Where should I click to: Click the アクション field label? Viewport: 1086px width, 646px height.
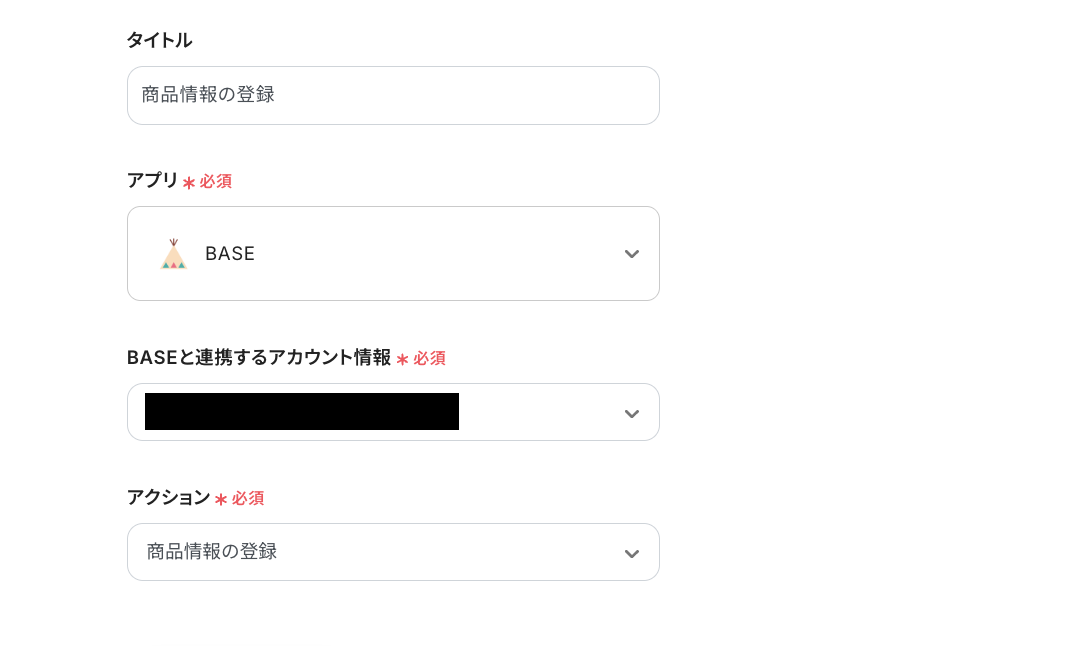tap(168, 498)
